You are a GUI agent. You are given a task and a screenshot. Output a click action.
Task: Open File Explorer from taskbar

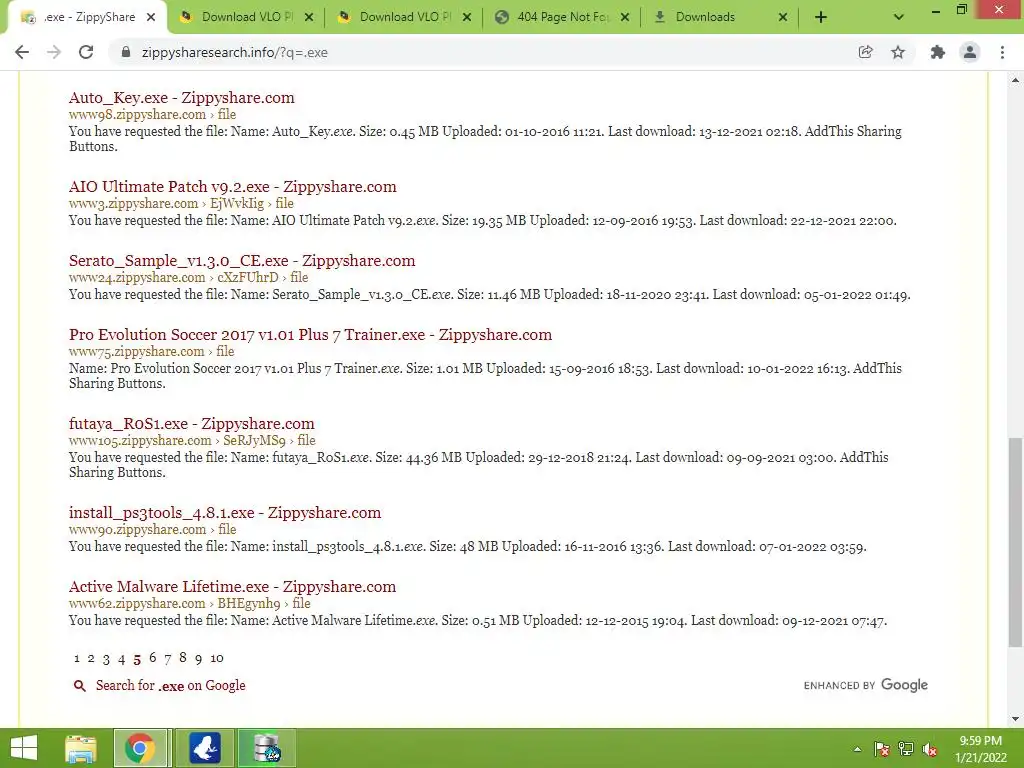[80, 748]
